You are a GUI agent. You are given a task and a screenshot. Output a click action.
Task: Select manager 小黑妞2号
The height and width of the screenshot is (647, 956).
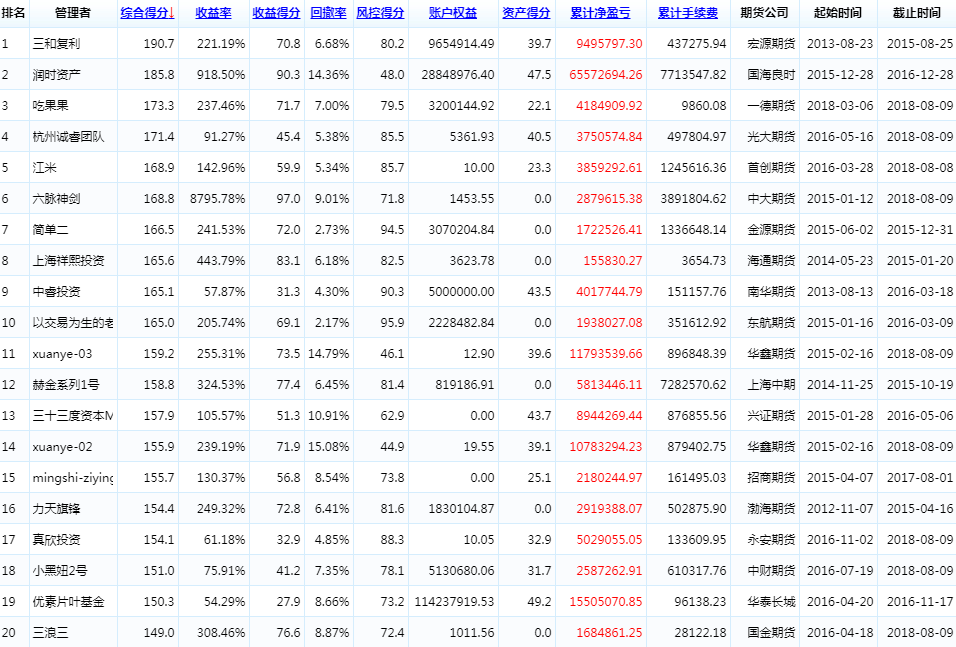pos(60,571)
